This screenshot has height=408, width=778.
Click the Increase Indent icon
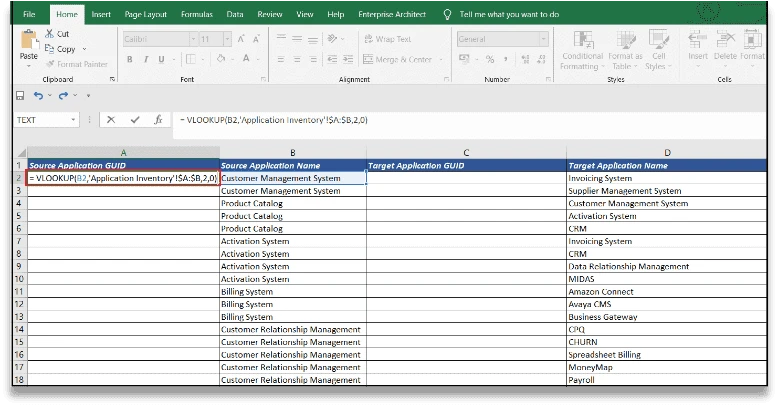(x=348, y=60)
